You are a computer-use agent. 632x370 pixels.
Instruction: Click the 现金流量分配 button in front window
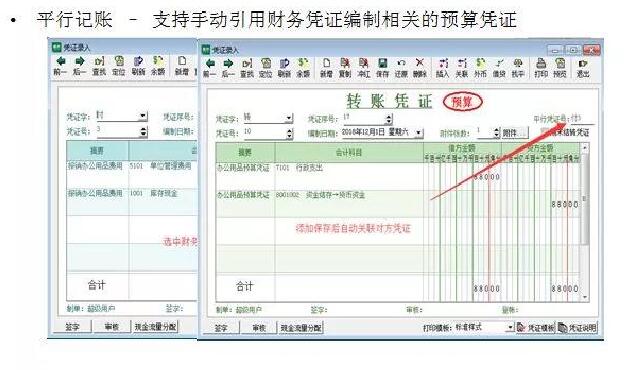click(x=301, y=328)
